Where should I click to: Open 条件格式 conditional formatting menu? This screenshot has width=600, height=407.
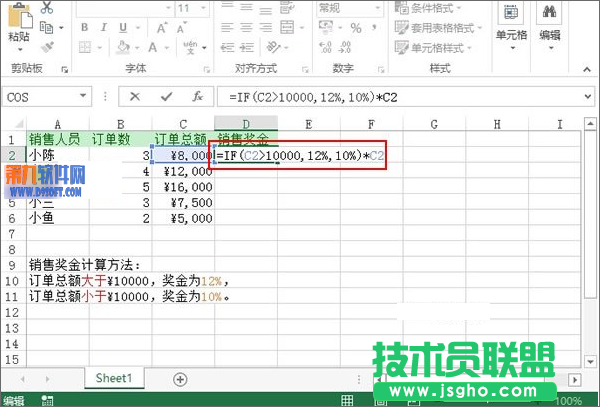pos(429,8)
